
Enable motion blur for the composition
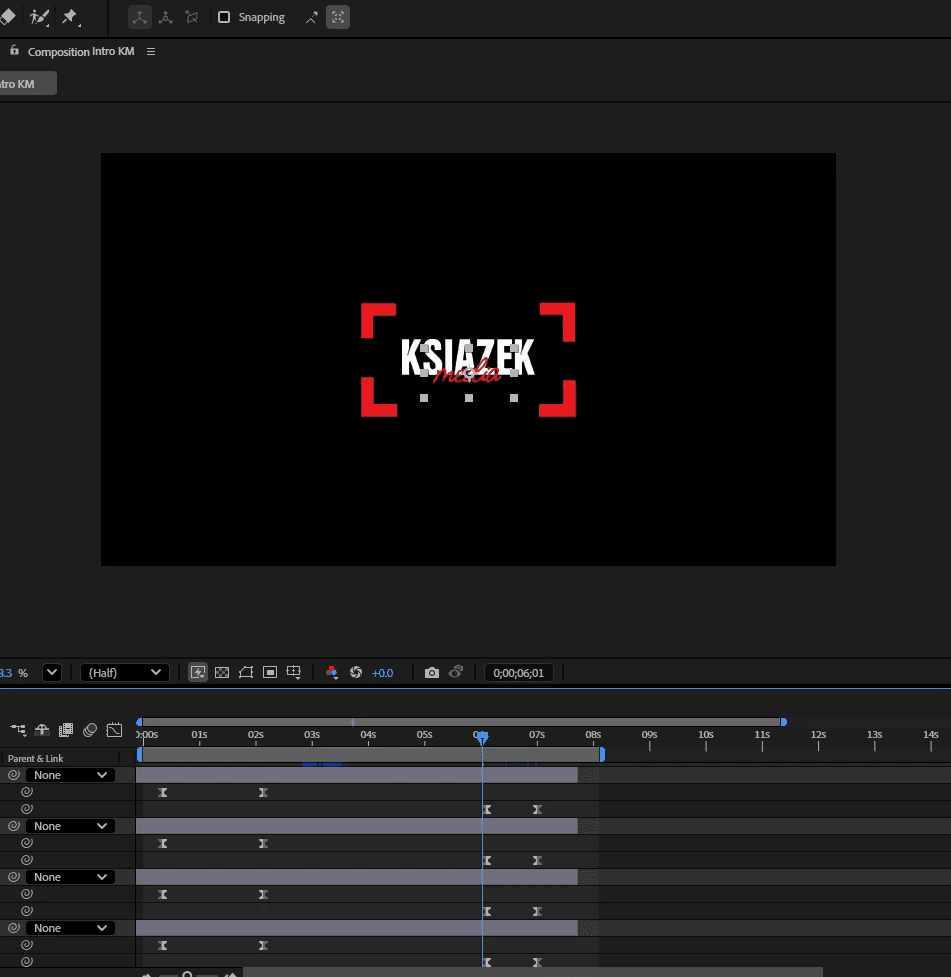click(x=90, y=730)
